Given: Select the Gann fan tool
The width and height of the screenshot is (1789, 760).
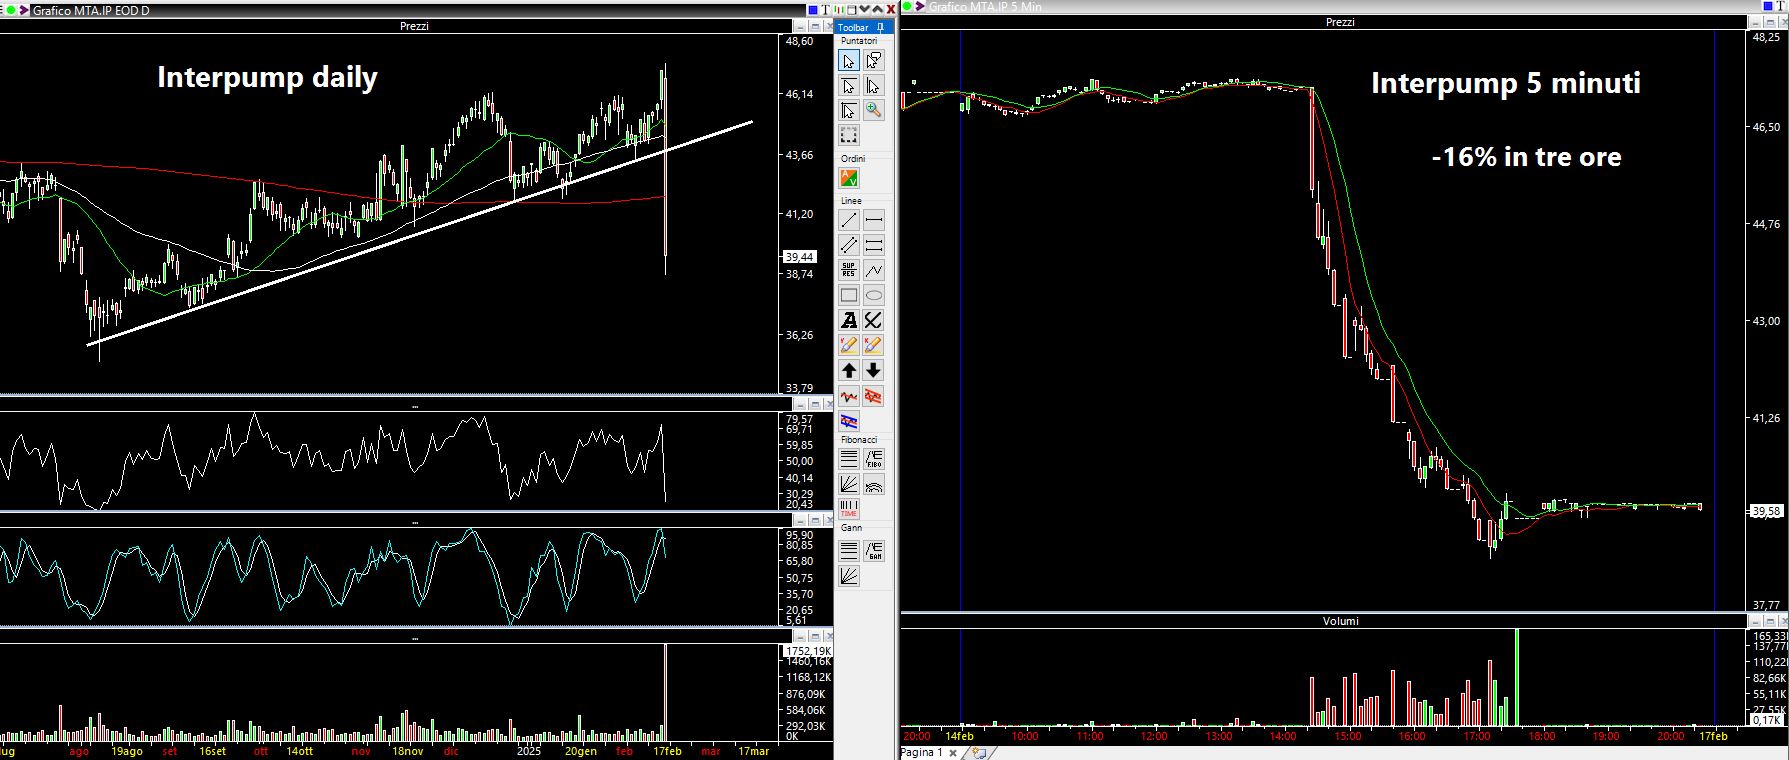Looking at the screenshot, I should pyautogui.click(x=849, y=575).
